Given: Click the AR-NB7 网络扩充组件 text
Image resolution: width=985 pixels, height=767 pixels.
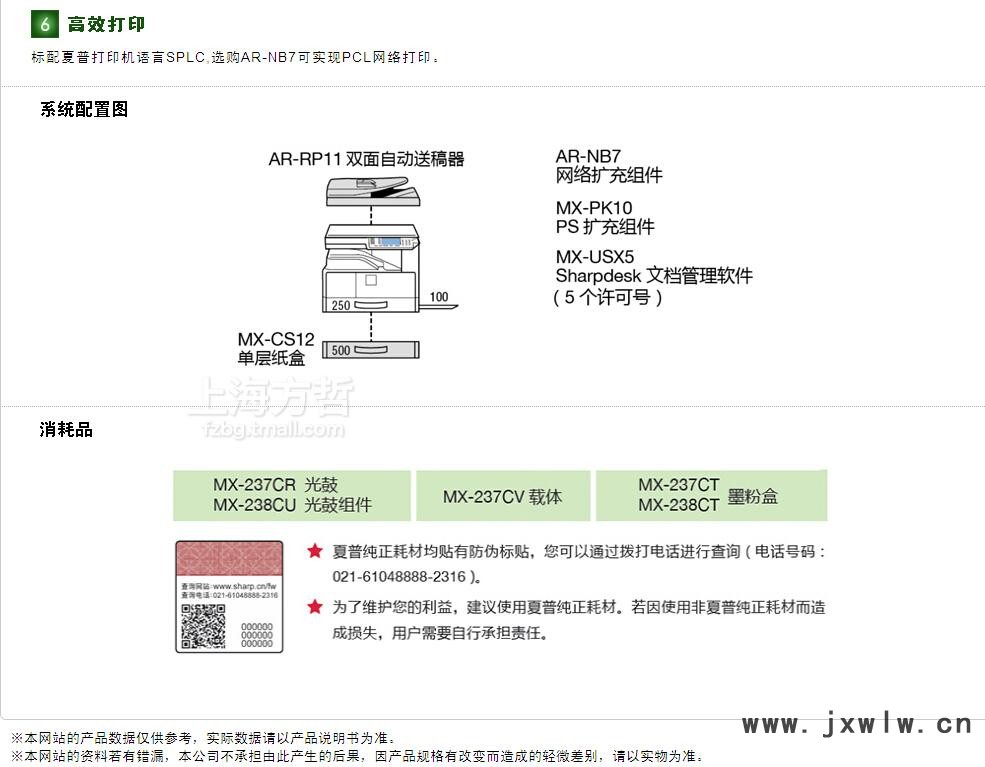Looking at the screenshot, I should 609,166.
